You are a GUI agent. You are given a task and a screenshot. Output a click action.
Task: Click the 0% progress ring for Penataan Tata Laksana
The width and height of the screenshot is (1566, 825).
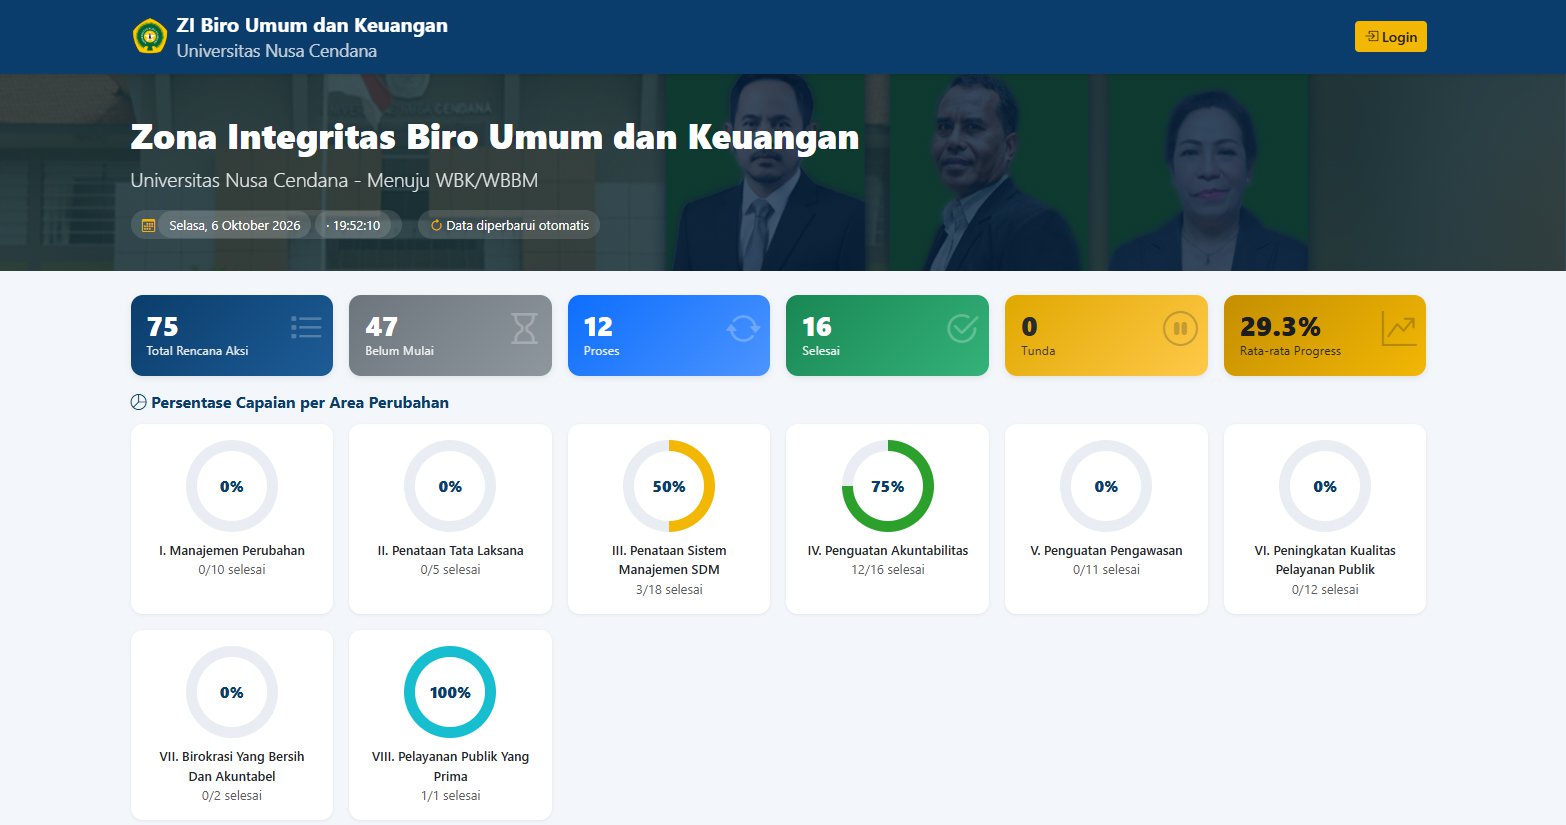450,486
